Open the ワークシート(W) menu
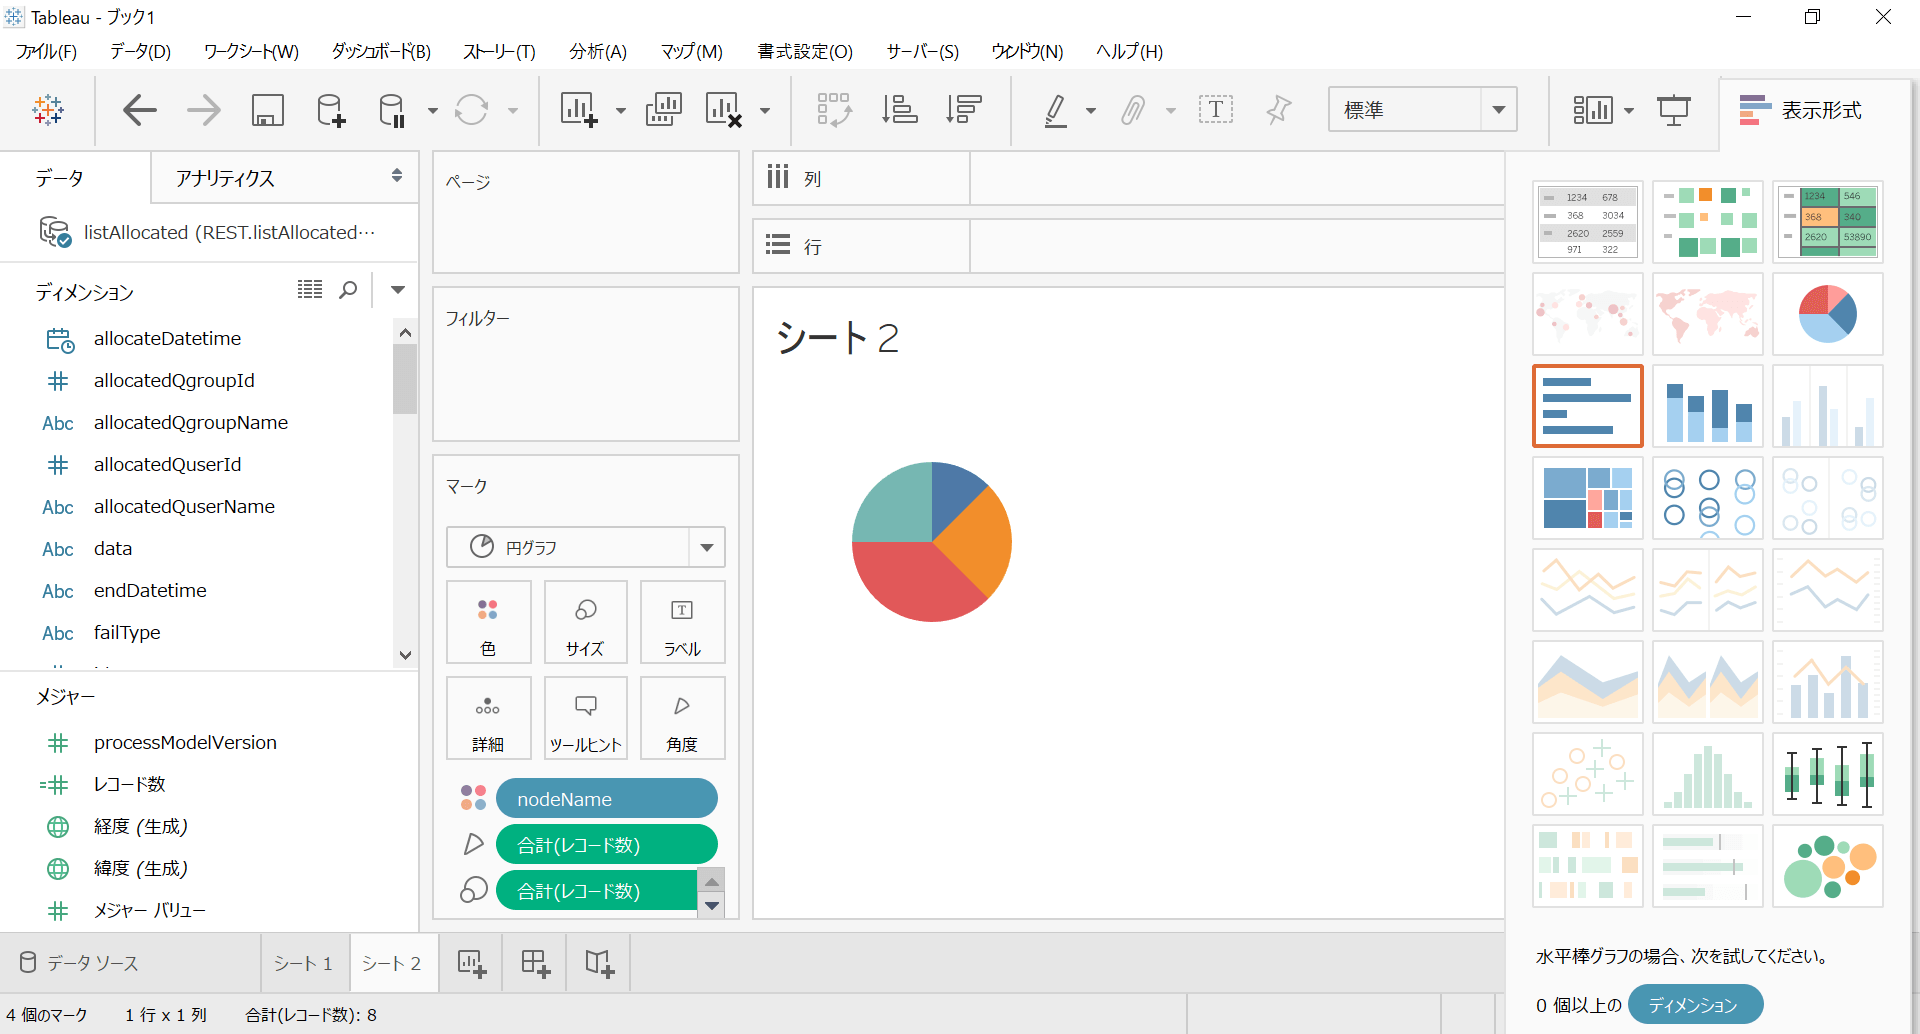The image size is (1920, 1034). pyautogui.click(x=251, y=52)
